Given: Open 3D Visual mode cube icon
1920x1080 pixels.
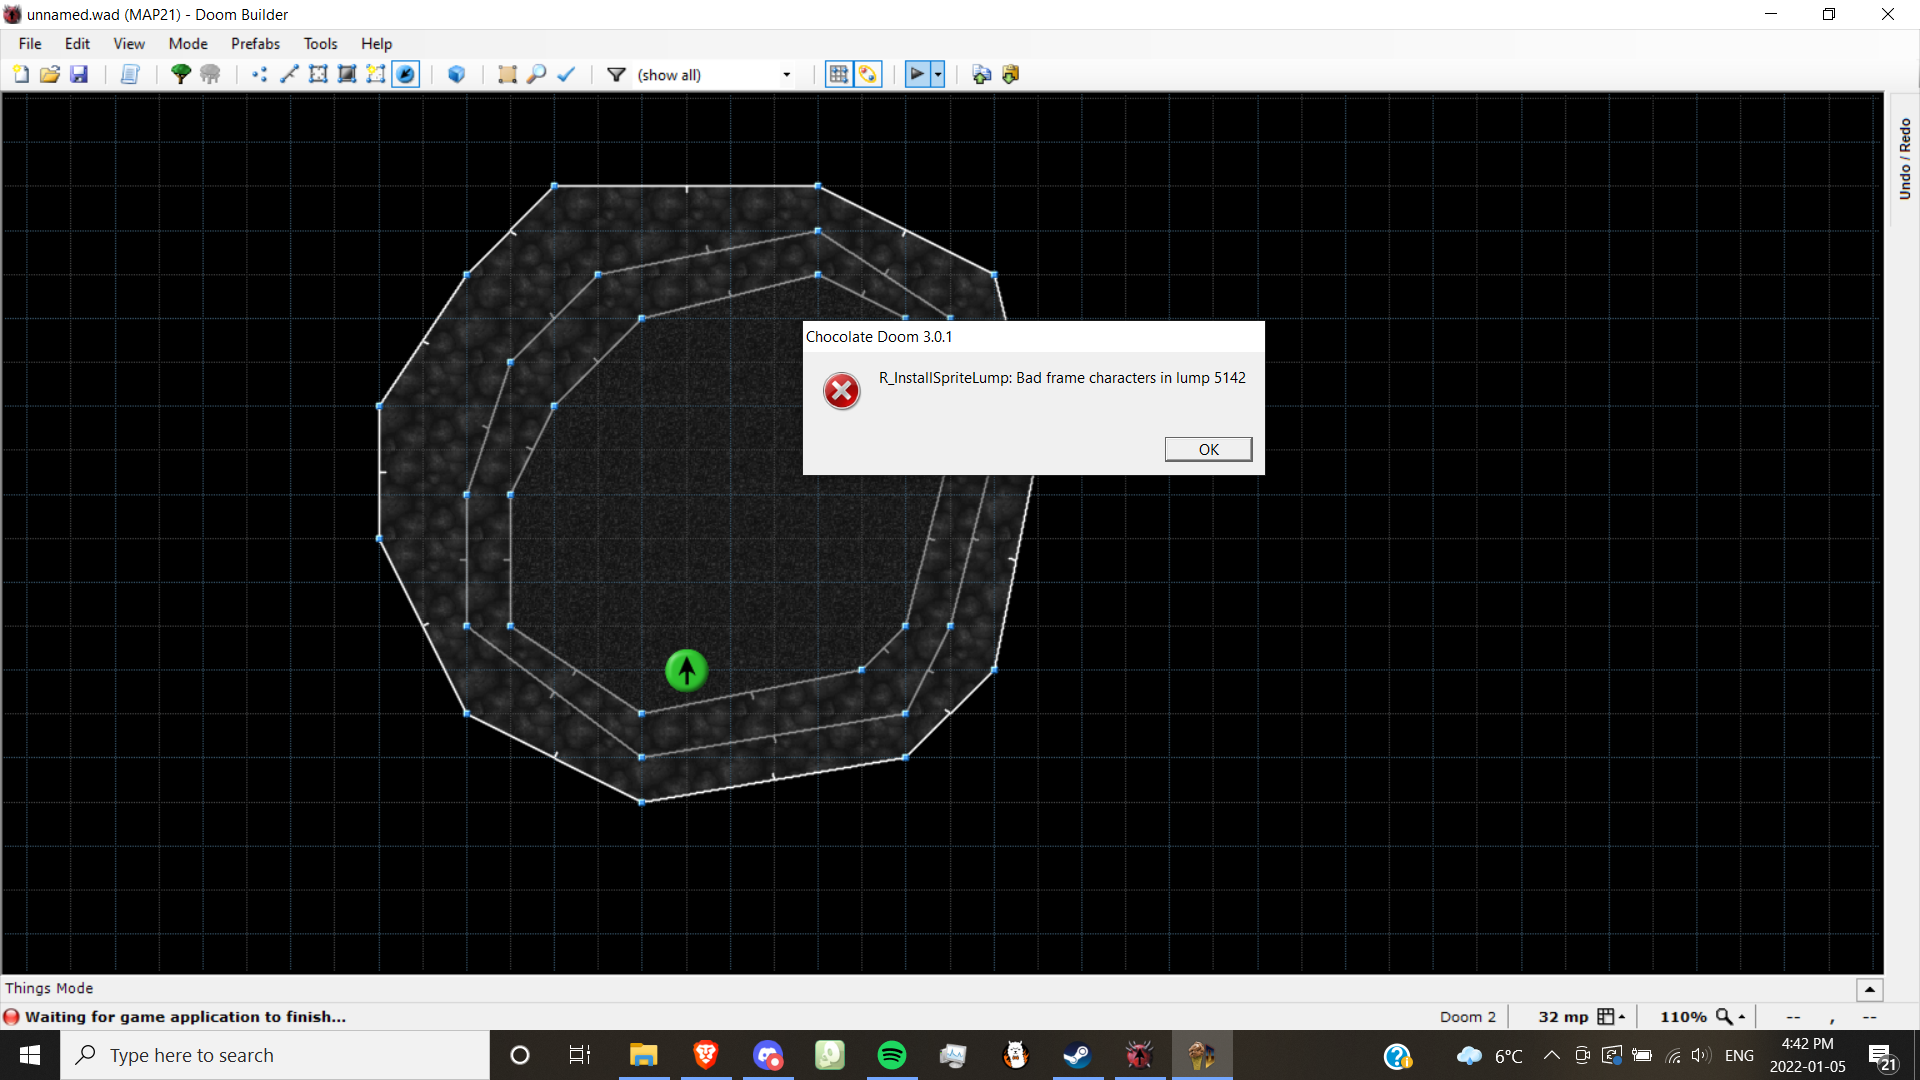Looking at the screenshot, I should tap(456, 74).
